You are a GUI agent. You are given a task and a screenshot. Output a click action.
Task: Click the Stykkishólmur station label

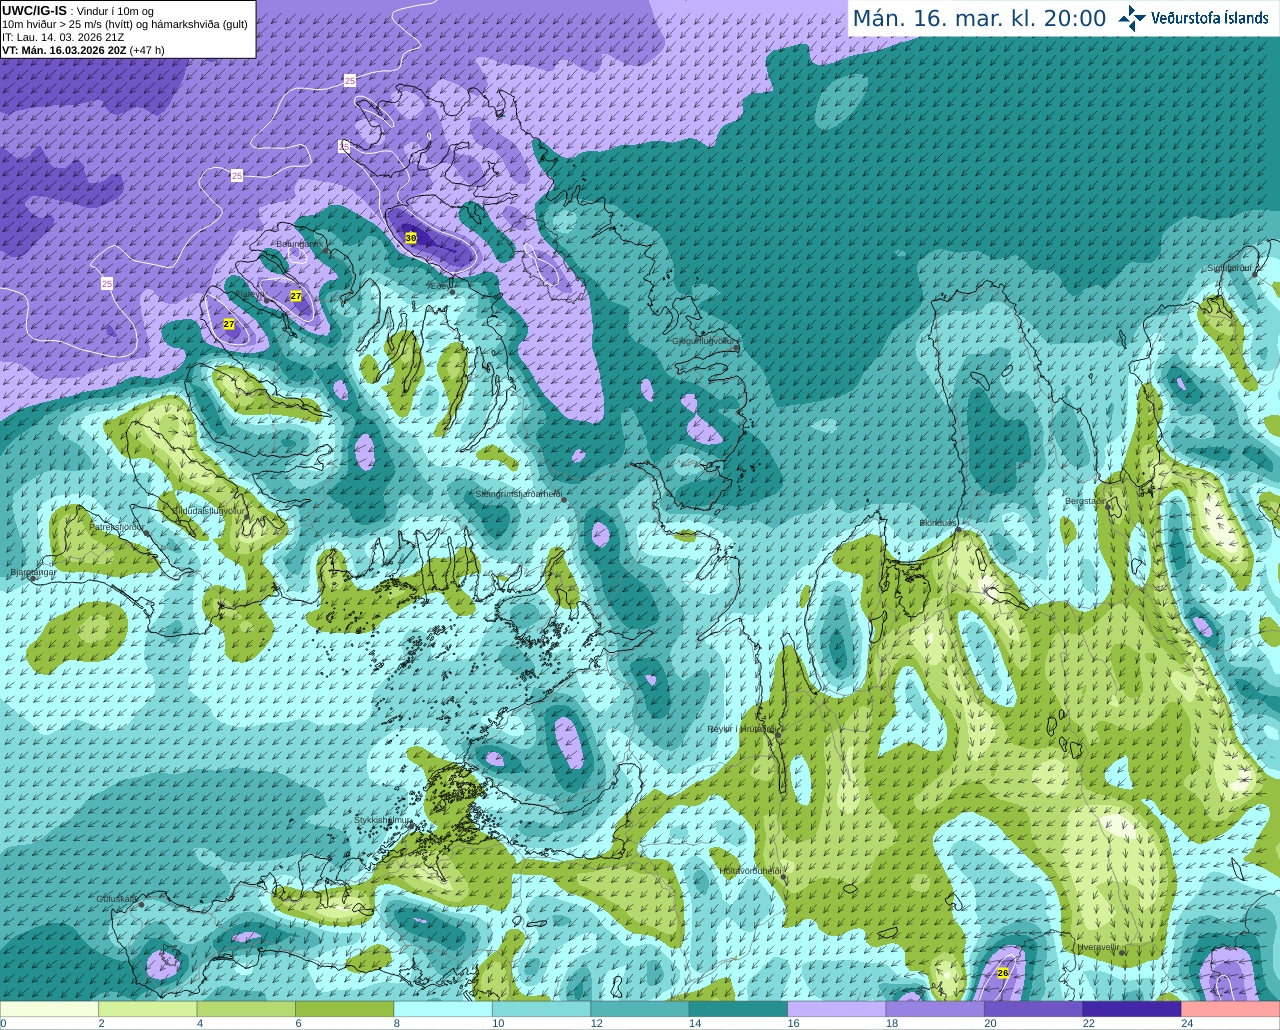coord(383,820)
